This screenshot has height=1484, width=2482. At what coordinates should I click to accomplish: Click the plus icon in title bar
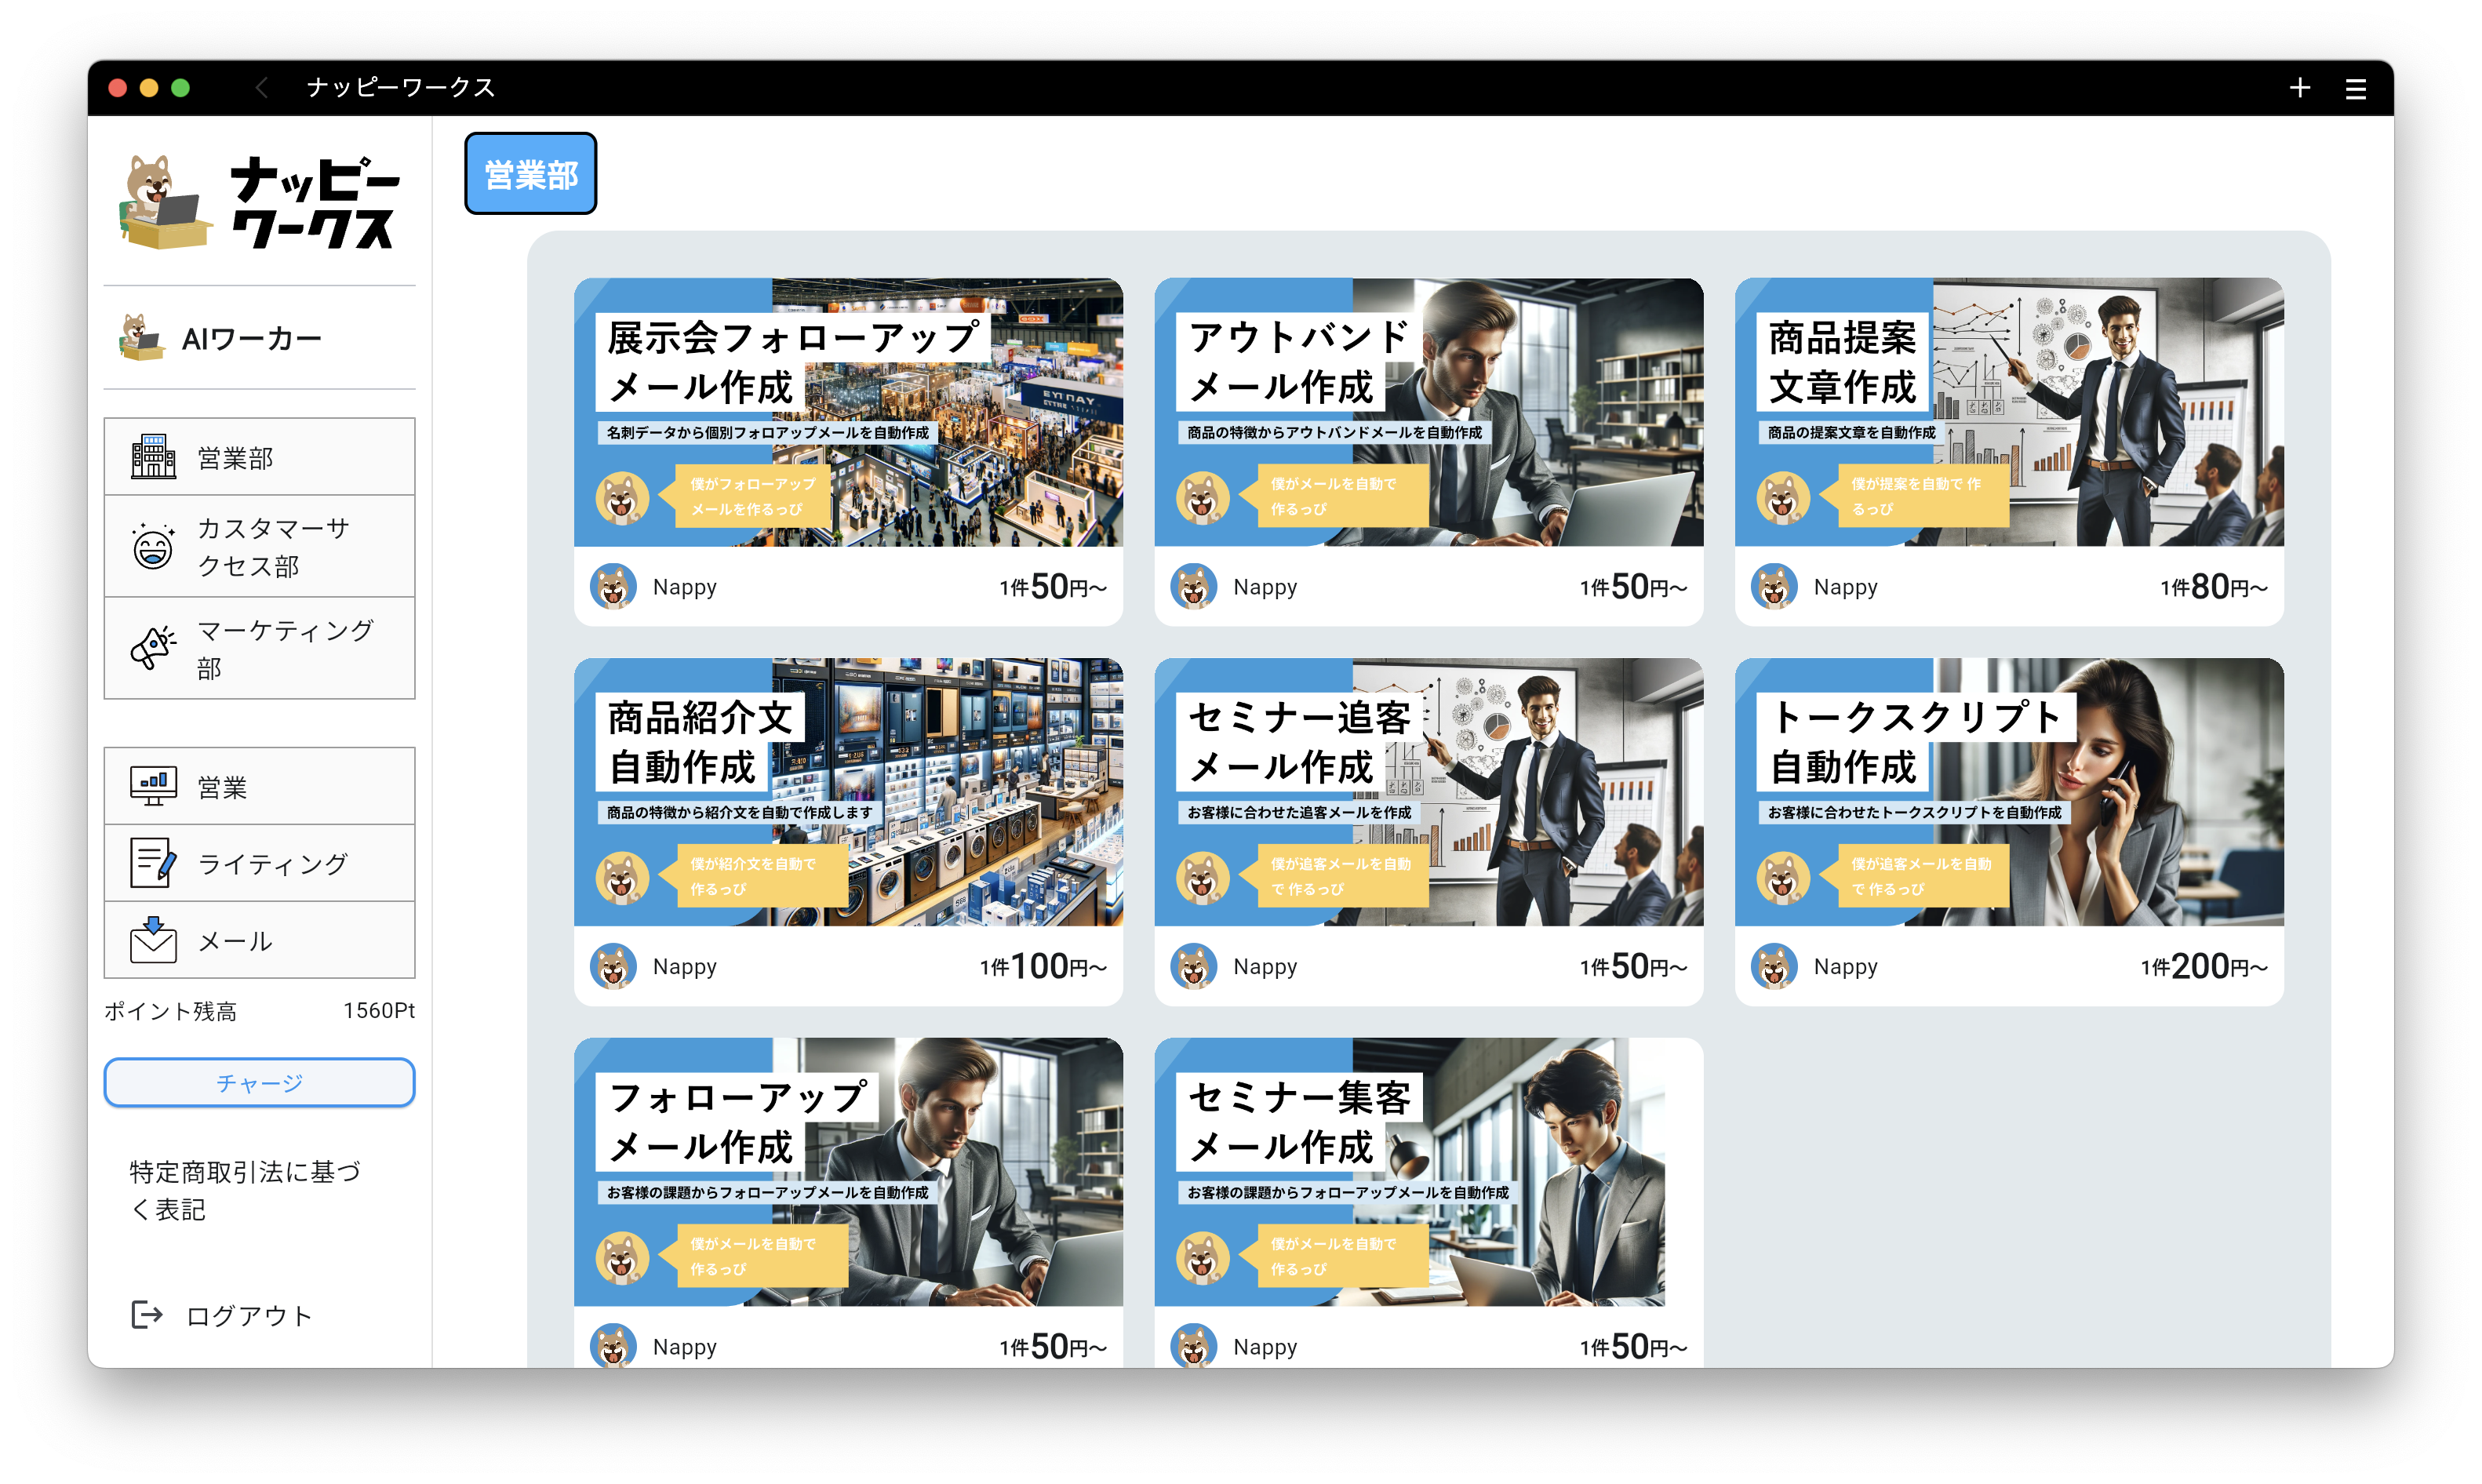tap(2299, 88)
